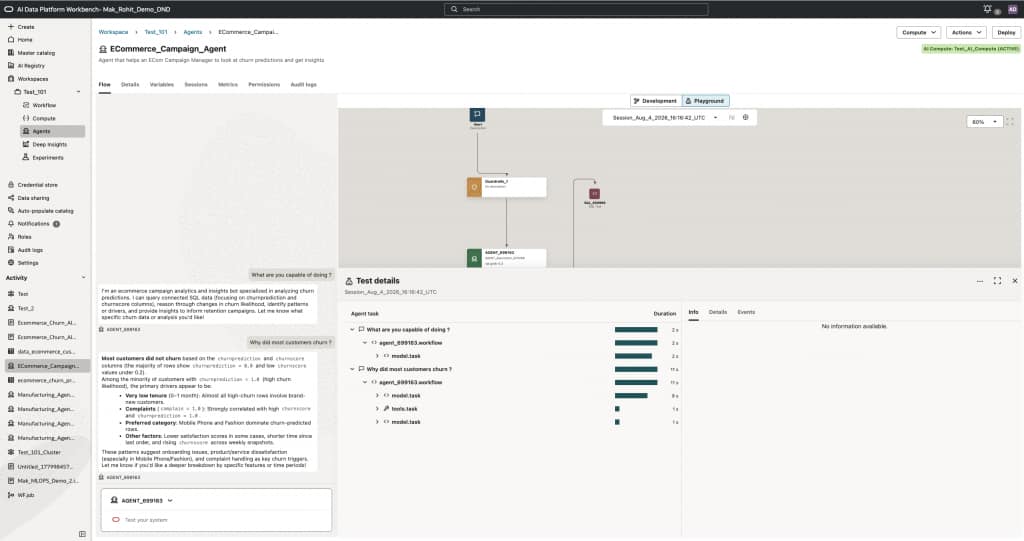This screenshot has width=1024, height=541.
Task: Close the Test details panel
Action: [x=1015, y=281]
